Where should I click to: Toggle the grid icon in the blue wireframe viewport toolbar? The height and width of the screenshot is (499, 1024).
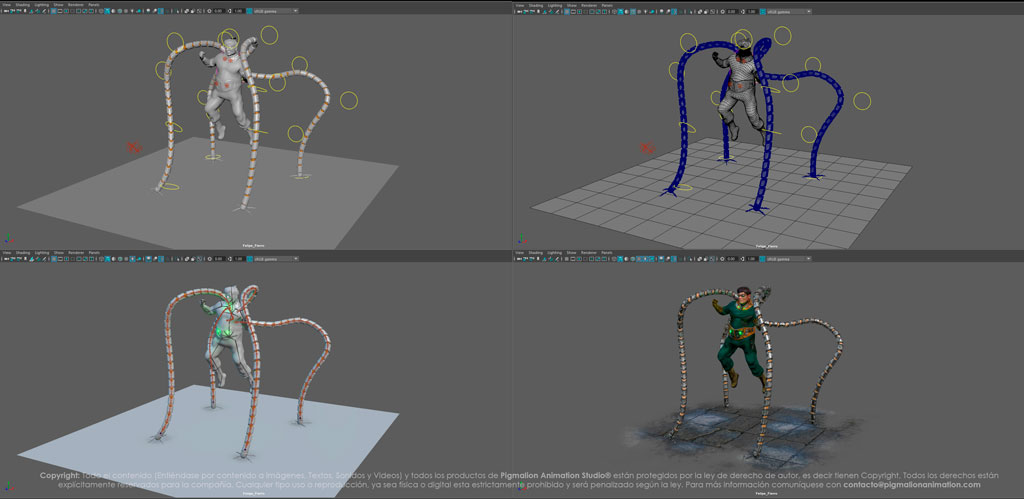tap(567, 11)
